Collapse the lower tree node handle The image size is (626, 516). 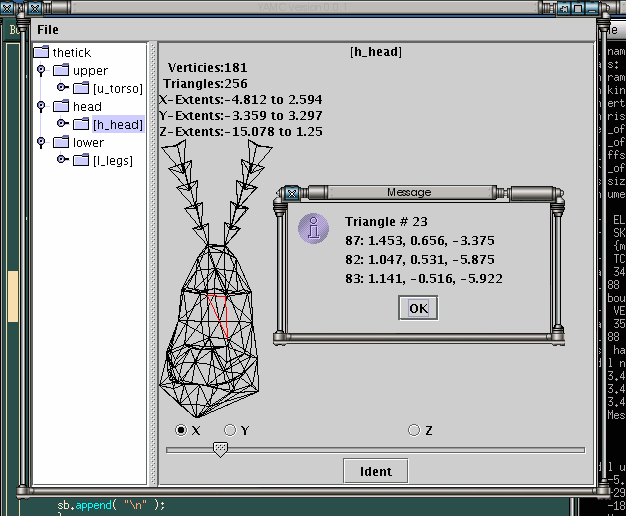(x=41, y=142)
